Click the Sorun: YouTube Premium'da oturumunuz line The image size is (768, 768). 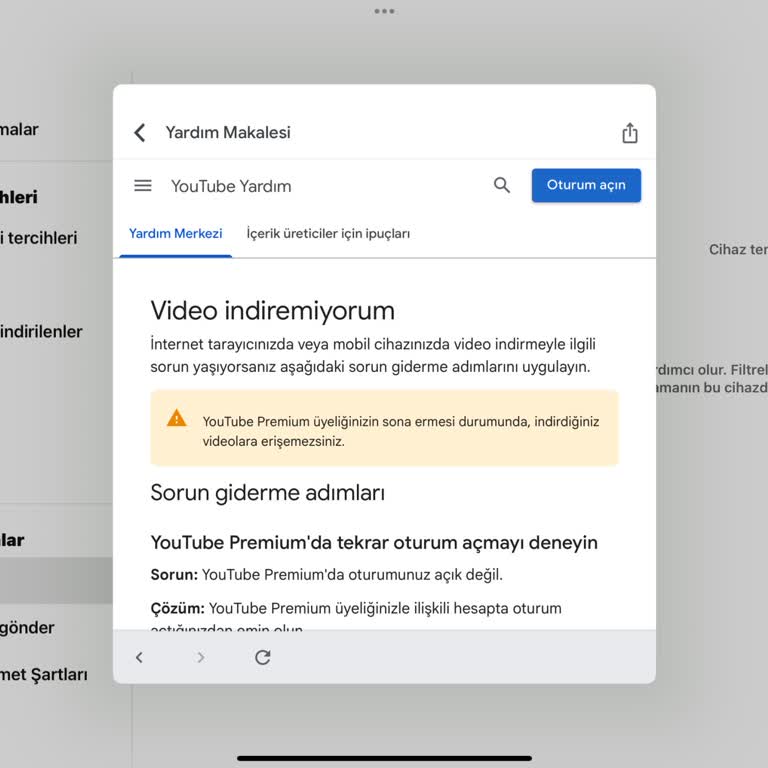[327, 575]
